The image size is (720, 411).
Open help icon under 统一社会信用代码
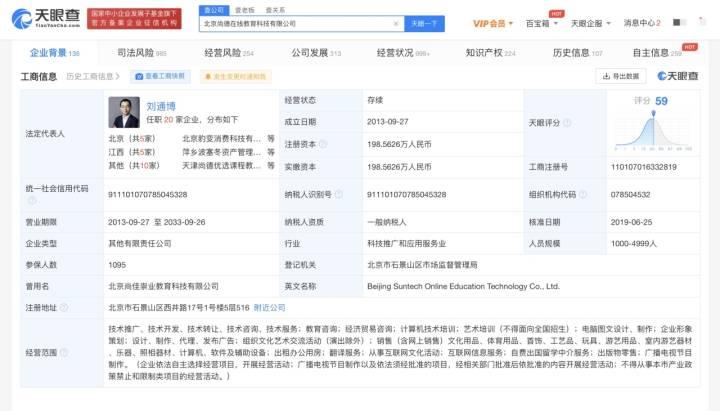point(32,200)
